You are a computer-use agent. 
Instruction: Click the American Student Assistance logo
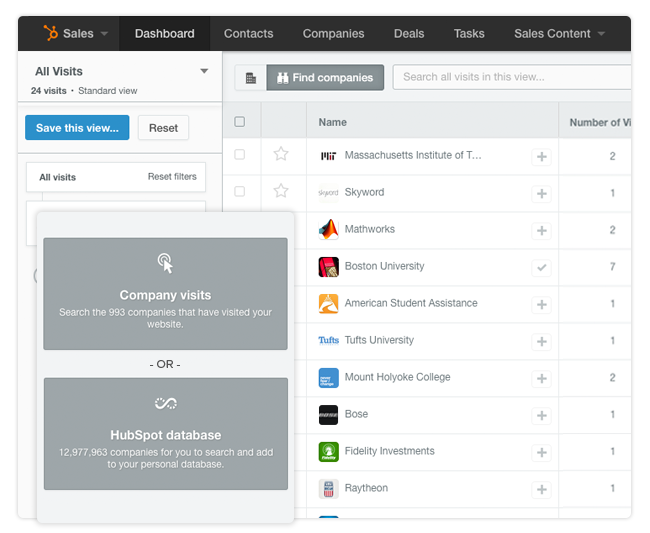pyautogui.click(x=328, y=303)
